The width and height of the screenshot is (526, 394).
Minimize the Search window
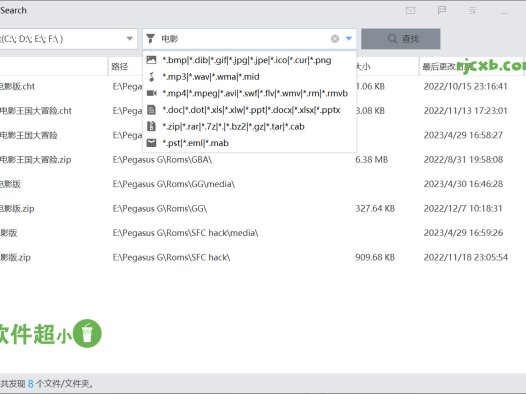coord(504,13)
